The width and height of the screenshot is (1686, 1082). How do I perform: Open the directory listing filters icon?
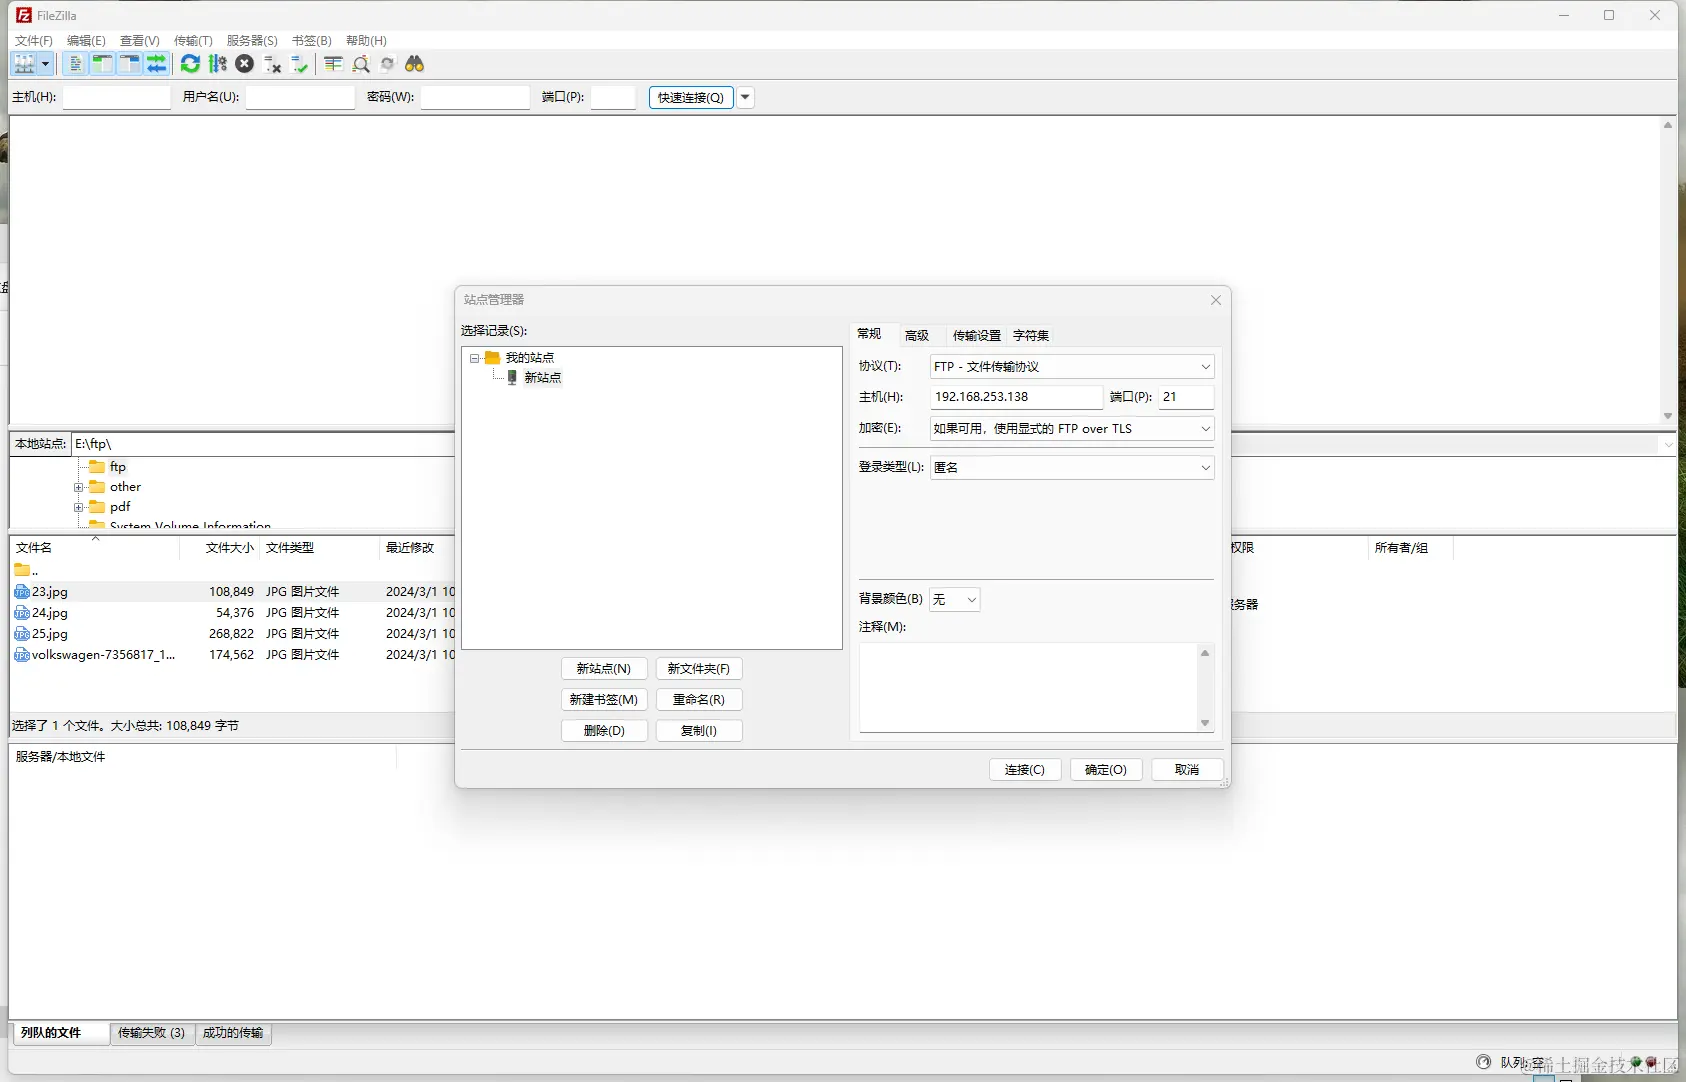click(x=333, y=64)
